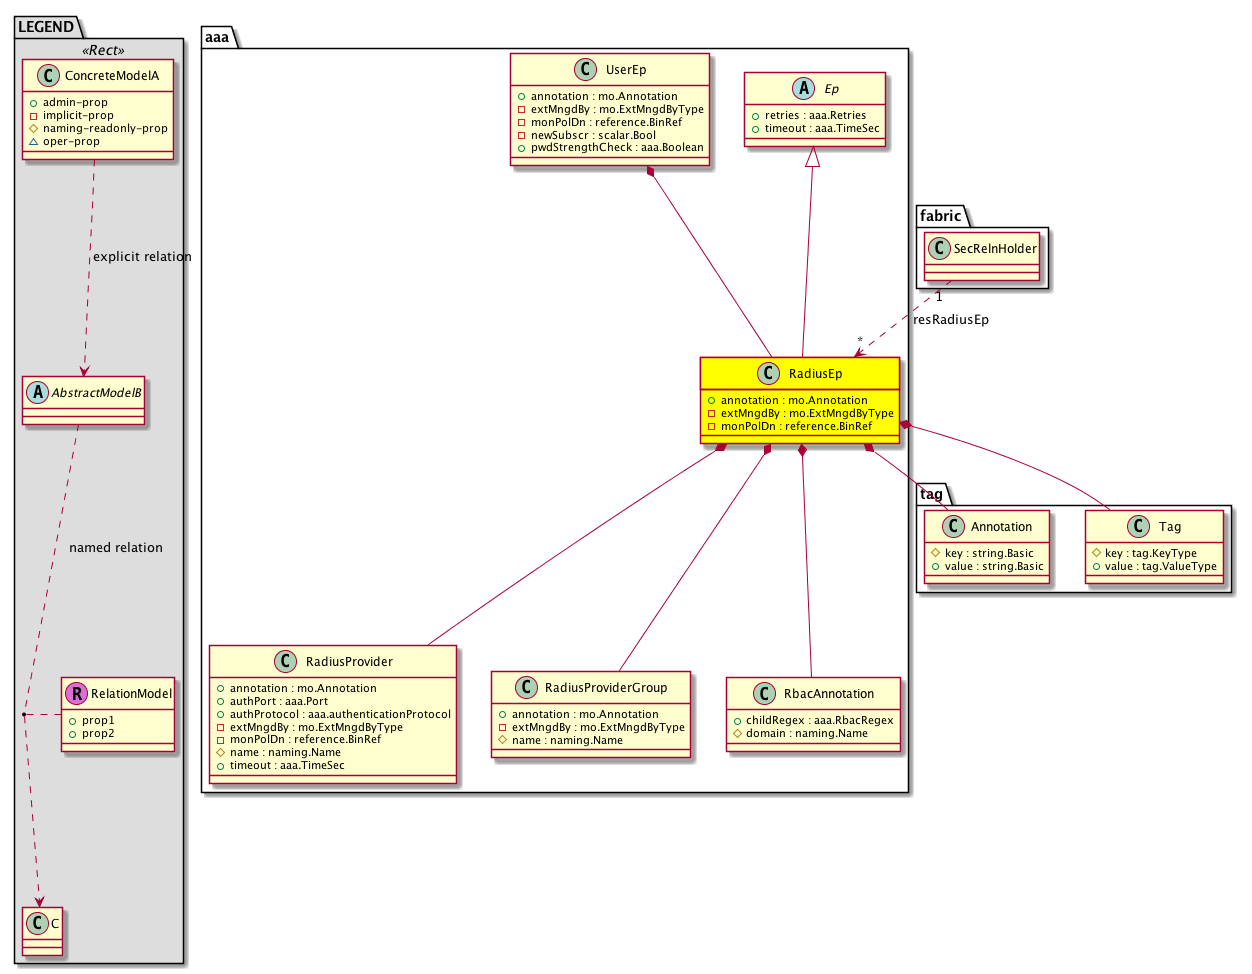Click the resRadiusEp relation label

[950, 320]
